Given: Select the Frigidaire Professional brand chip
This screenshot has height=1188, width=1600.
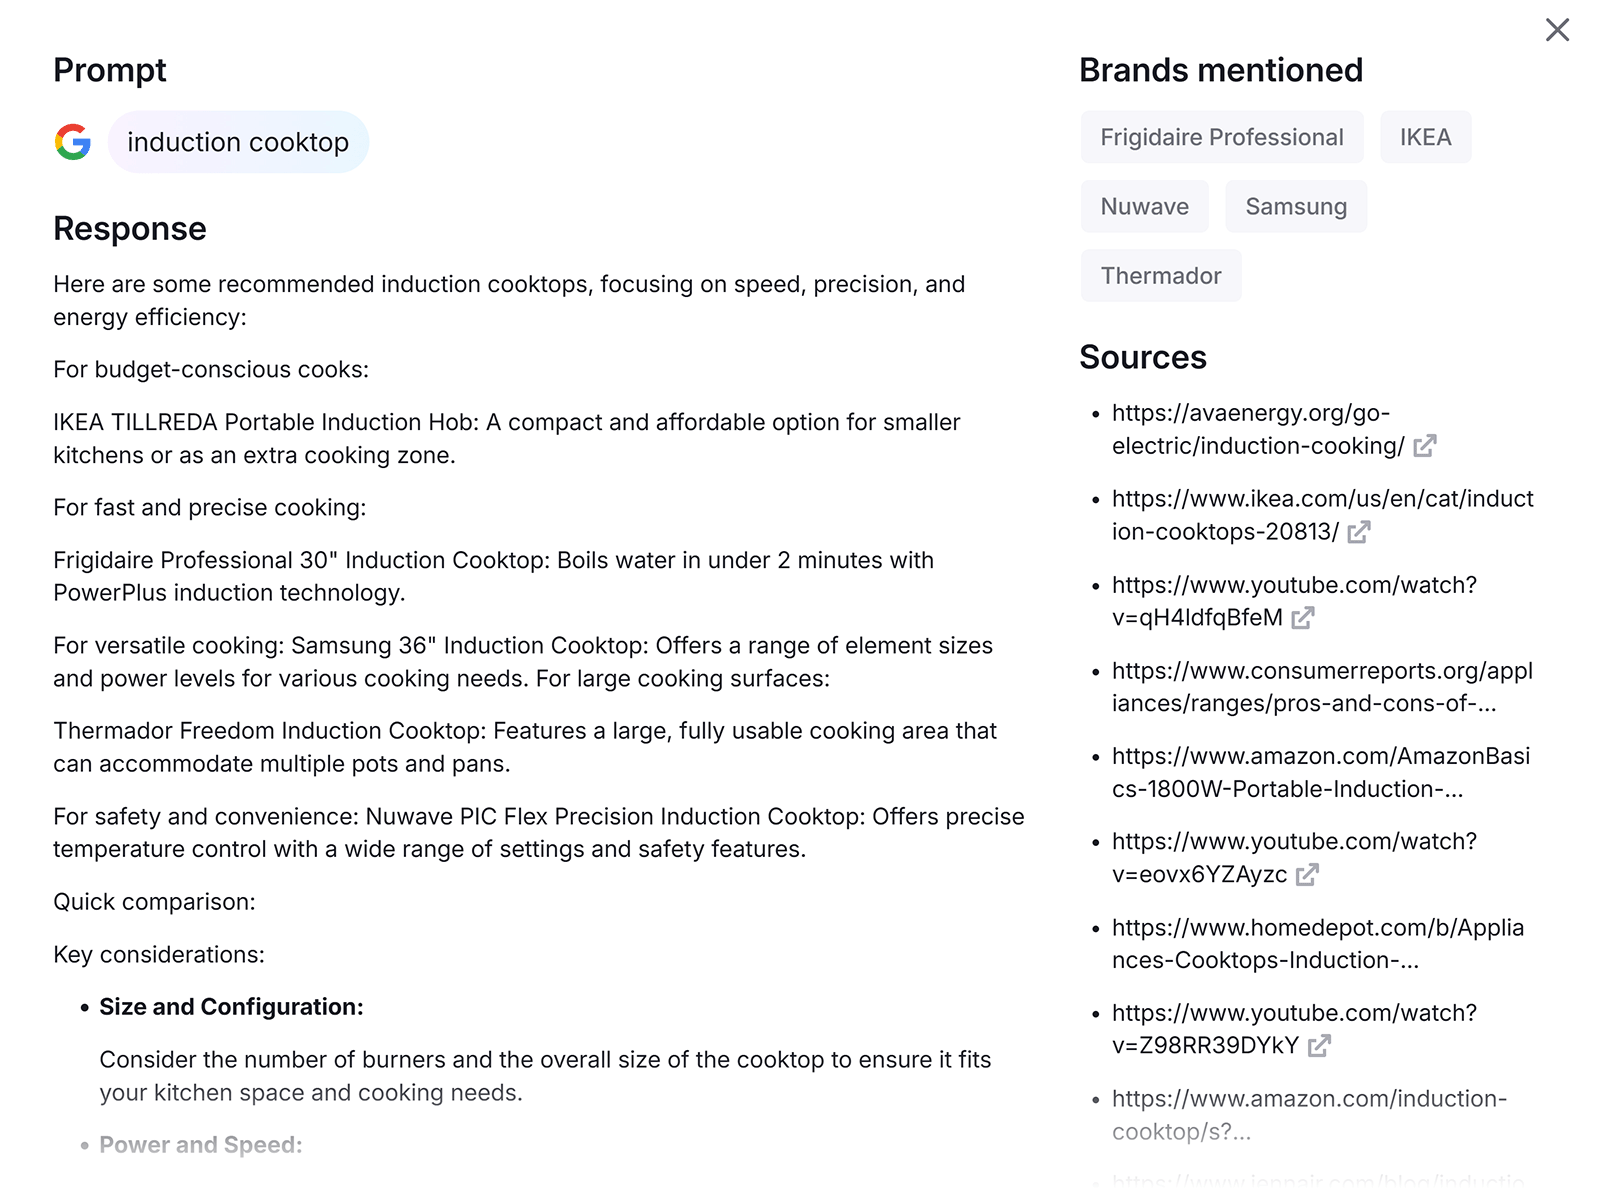Looking at the screenshot, I should point(1221,137).
